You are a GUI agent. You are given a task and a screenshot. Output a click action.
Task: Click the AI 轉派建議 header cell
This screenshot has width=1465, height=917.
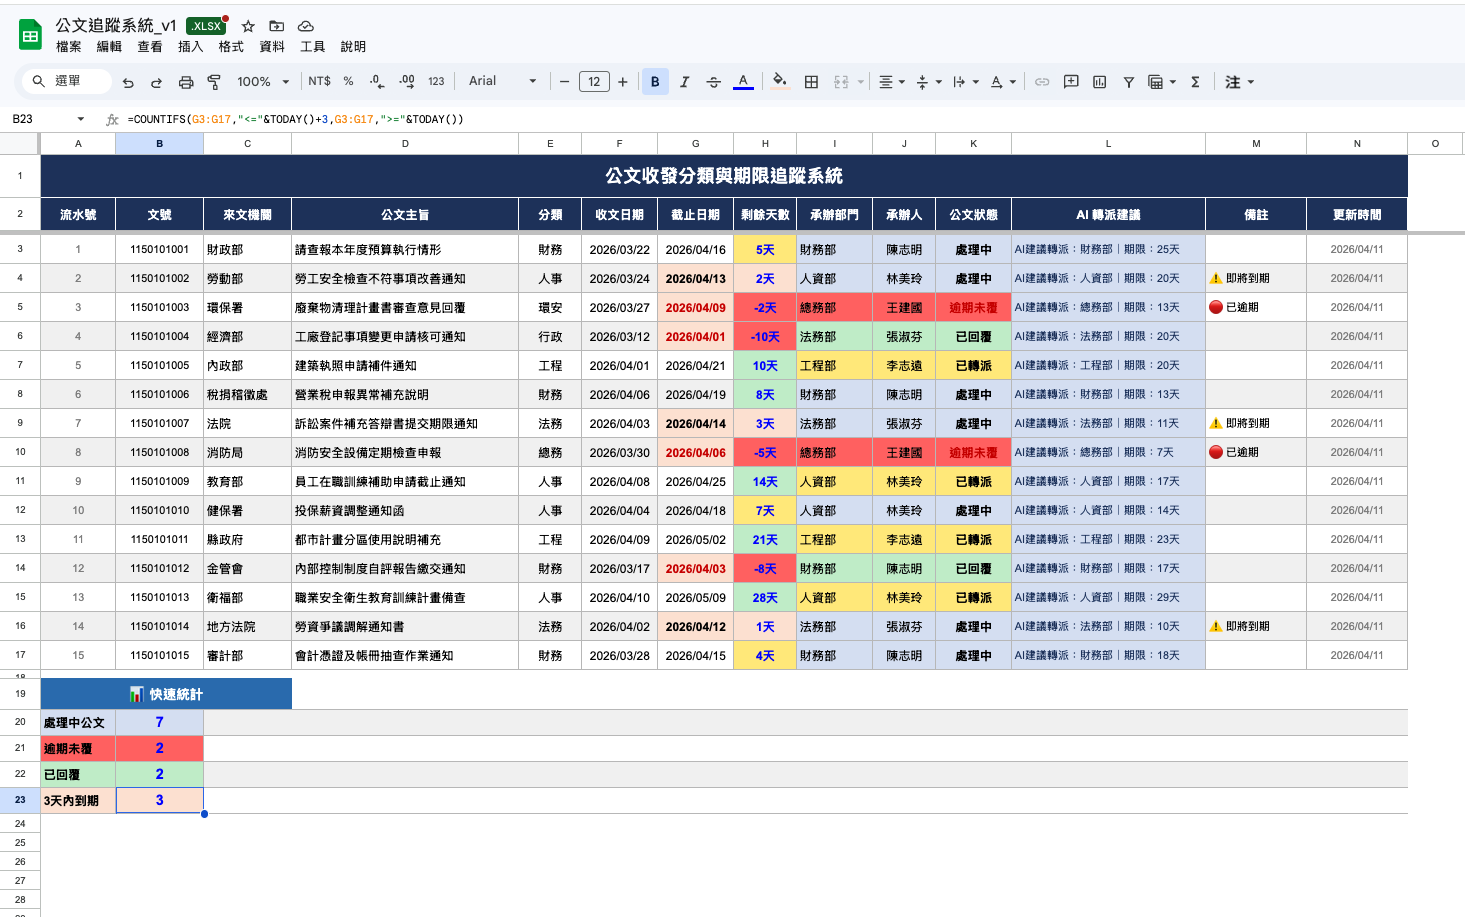(x=1108, y=215)
